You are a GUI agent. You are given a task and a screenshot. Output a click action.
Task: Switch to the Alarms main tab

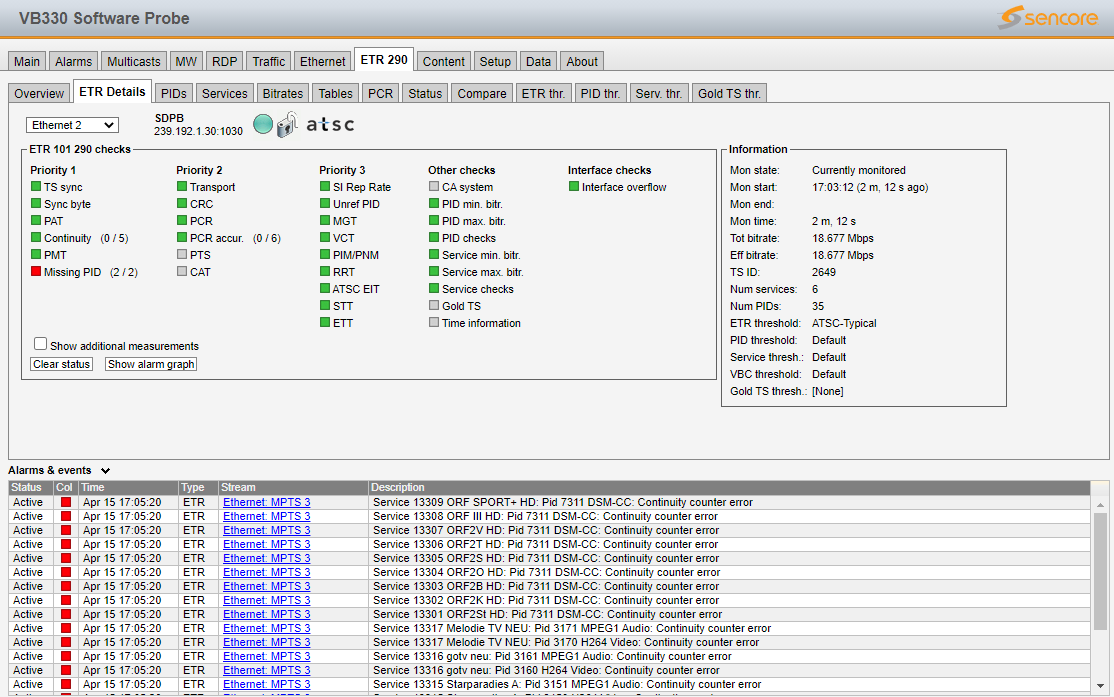coord(73,61)
